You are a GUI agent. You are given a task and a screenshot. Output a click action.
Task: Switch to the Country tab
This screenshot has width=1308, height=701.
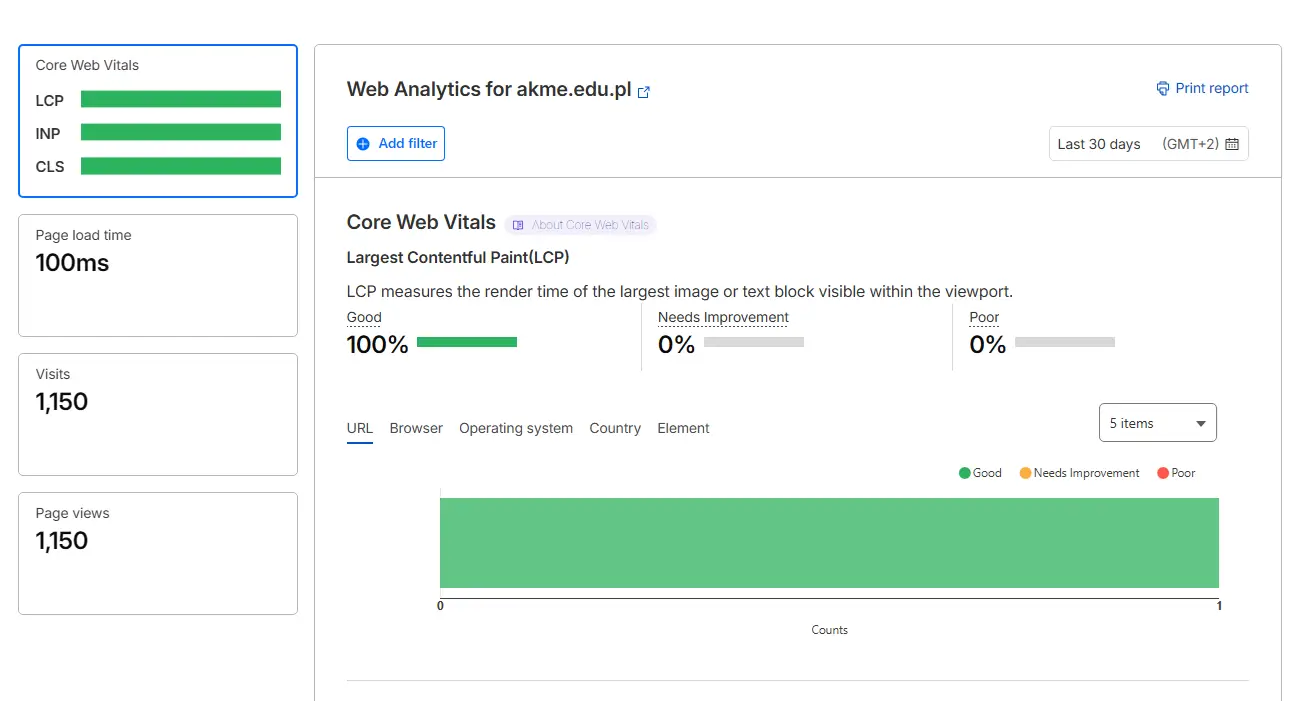coord(615,428)
